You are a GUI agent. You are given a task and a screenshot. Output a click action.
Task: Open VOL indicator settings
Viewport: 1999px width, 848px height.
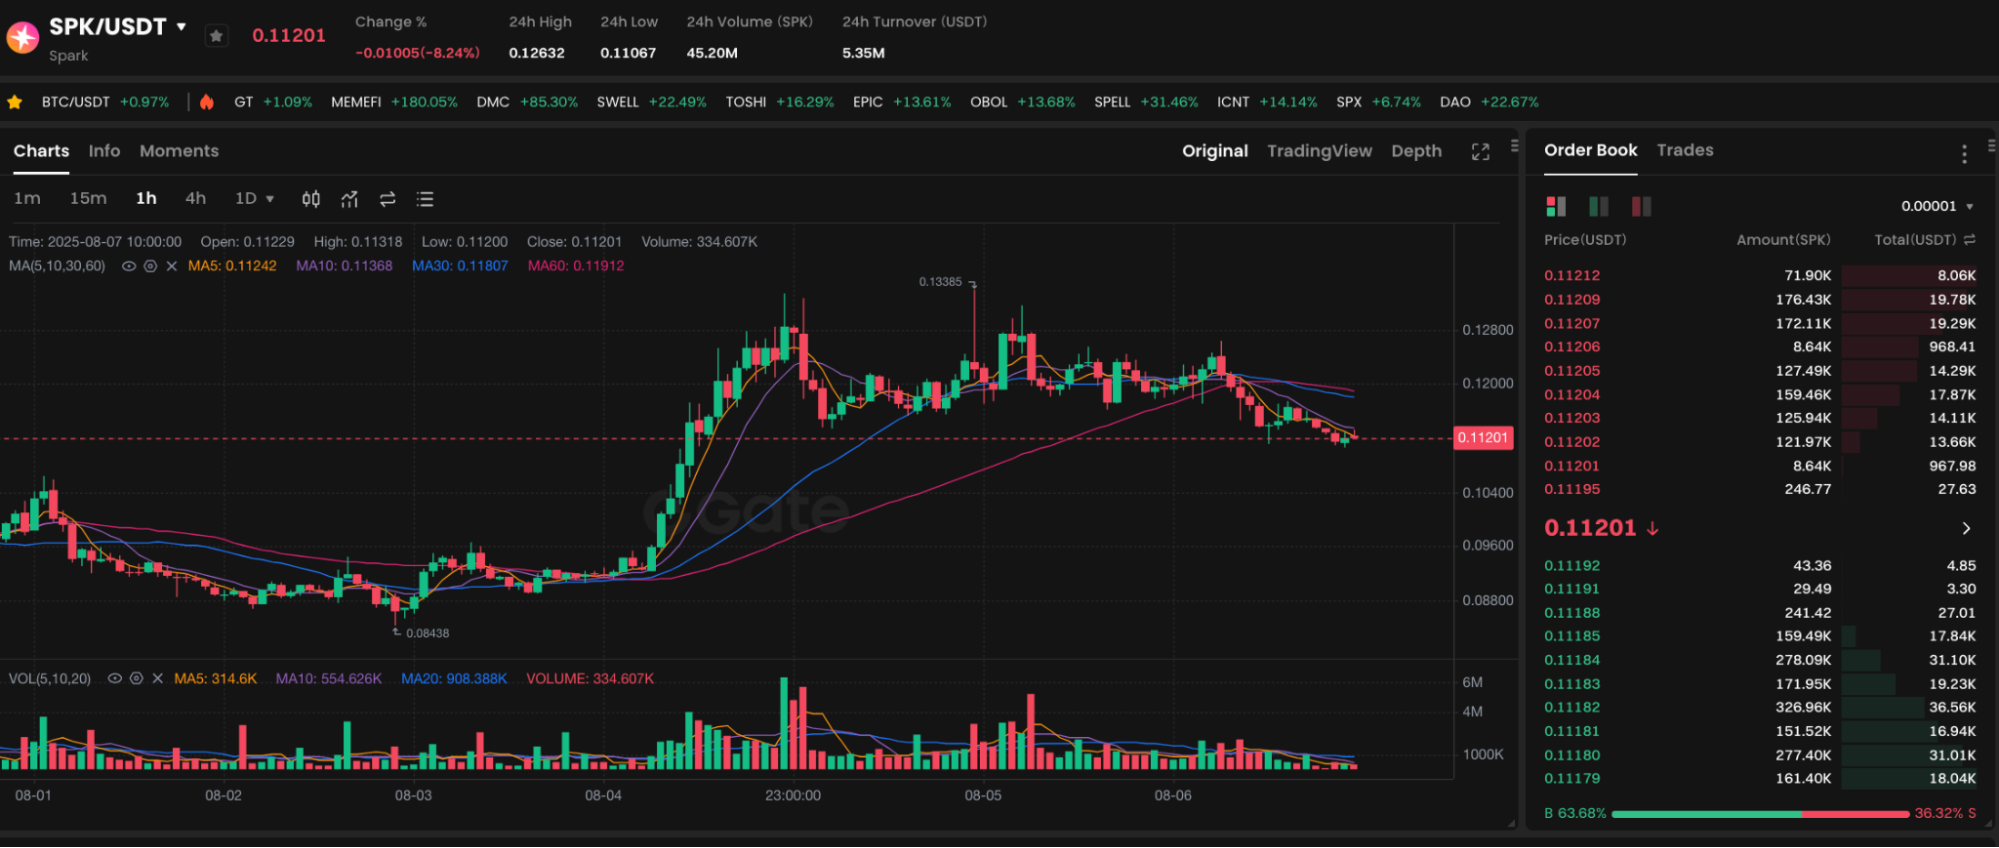[136, 678]
